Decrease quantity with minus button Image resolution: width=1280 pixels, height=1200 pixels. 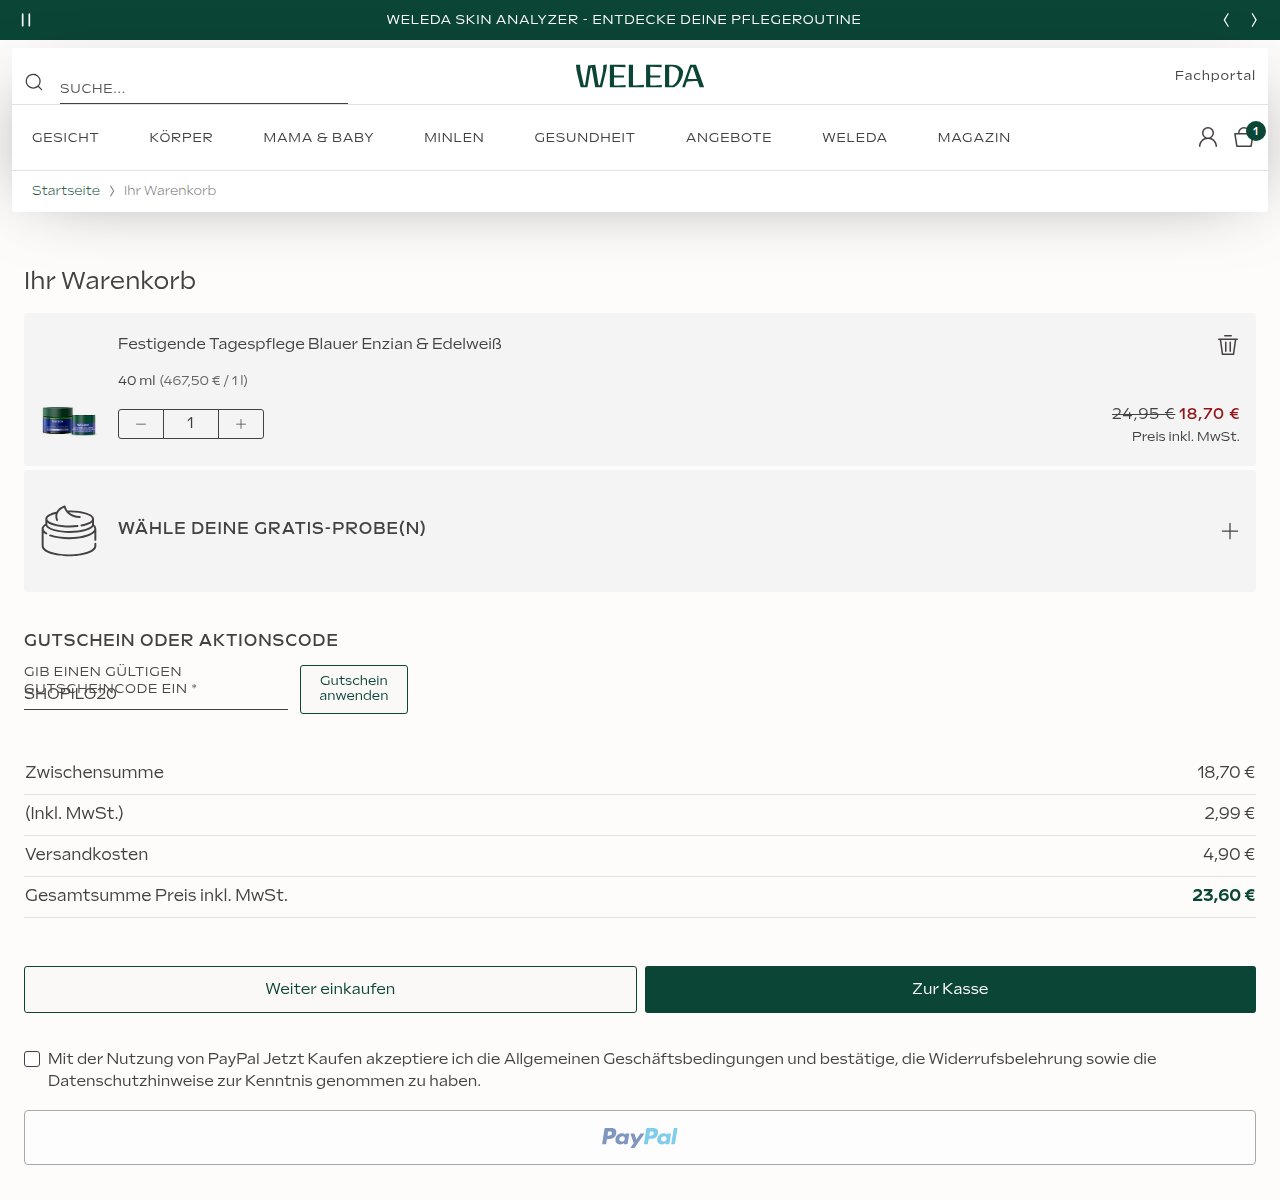[141, 424]
